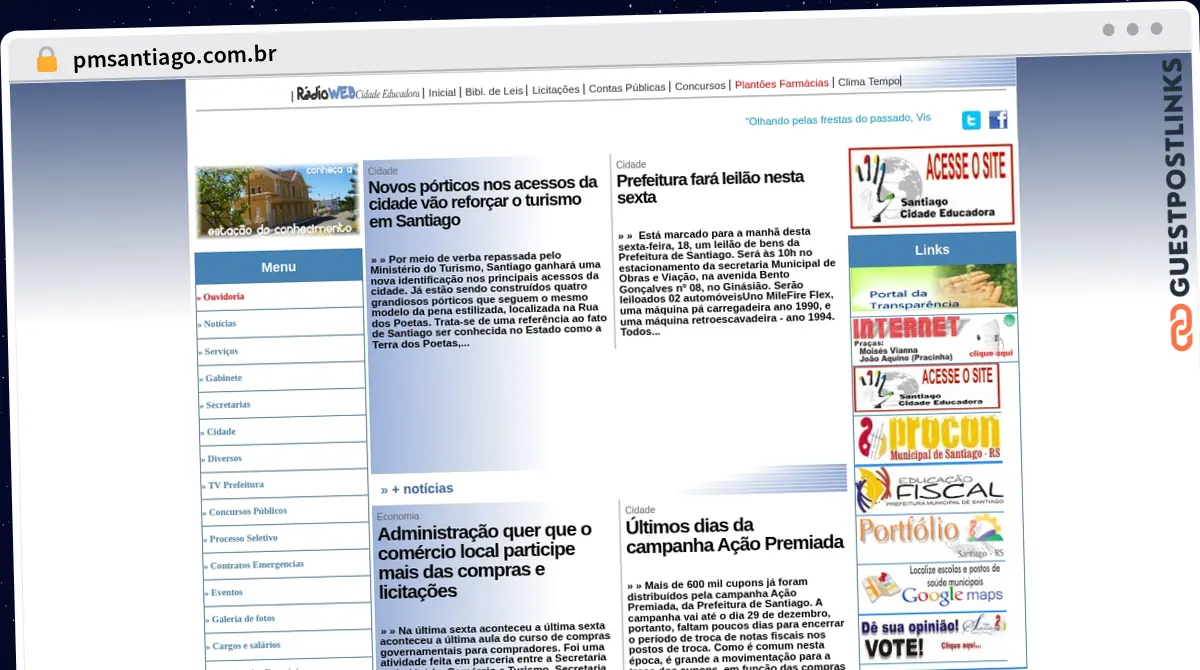Open Plantões Farmácias link
The image size is (1200, 670).
[x=782, y=84]
